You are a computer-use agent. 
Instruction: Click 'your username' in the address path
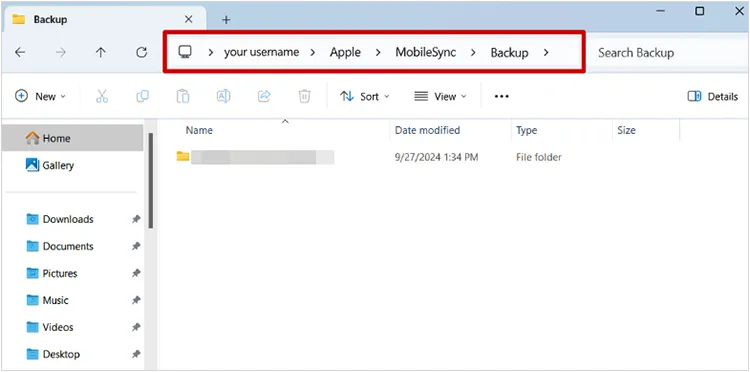point(261,52)
